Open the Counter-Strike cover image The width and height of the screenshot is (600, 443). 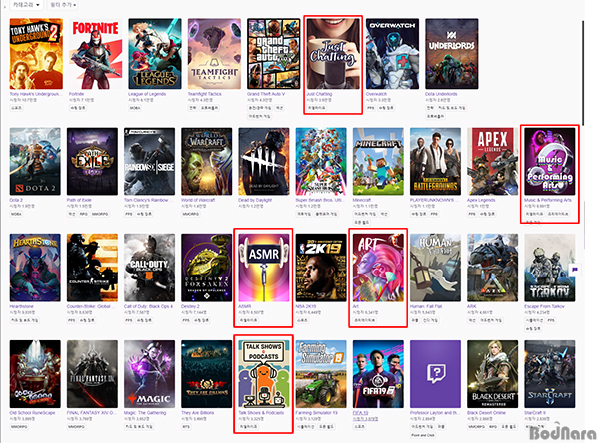tap(92, 267)
